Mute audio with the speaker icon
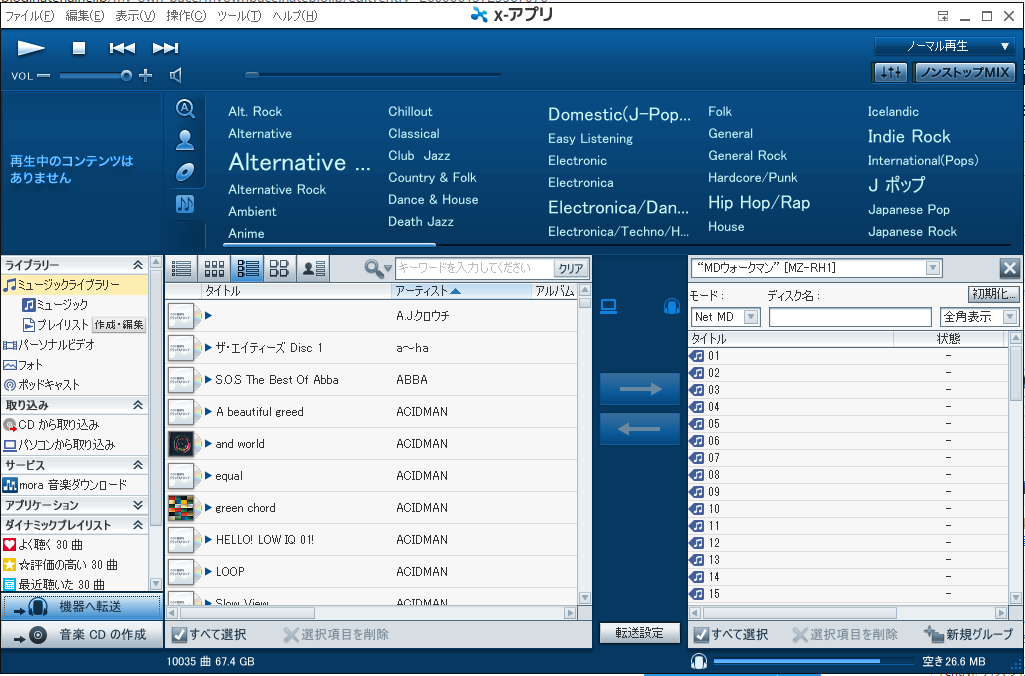The image size is (1025, 676). pos(176,76)
